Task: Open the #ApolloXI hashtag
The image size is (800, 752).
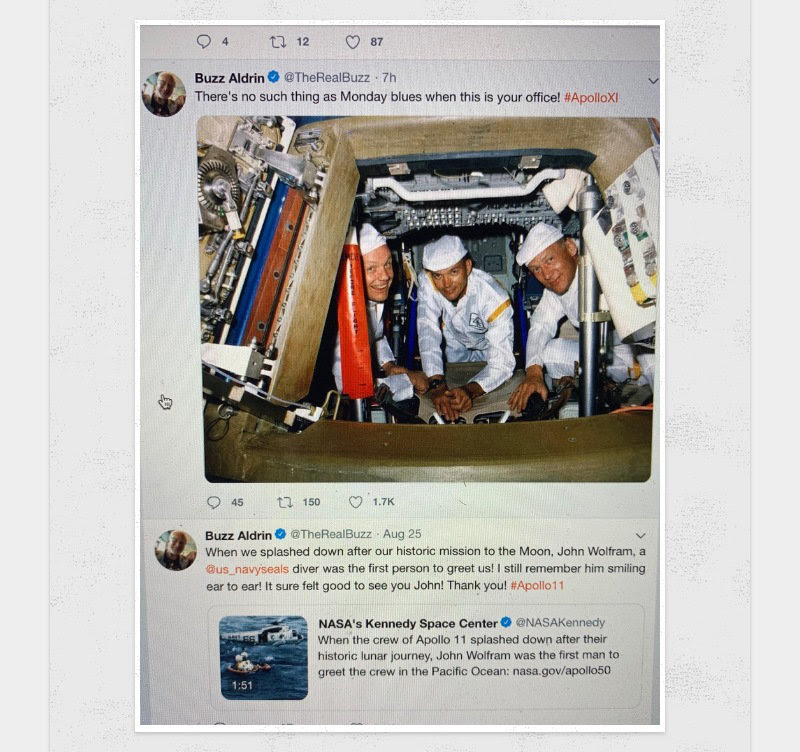Action: pos(591,97)
